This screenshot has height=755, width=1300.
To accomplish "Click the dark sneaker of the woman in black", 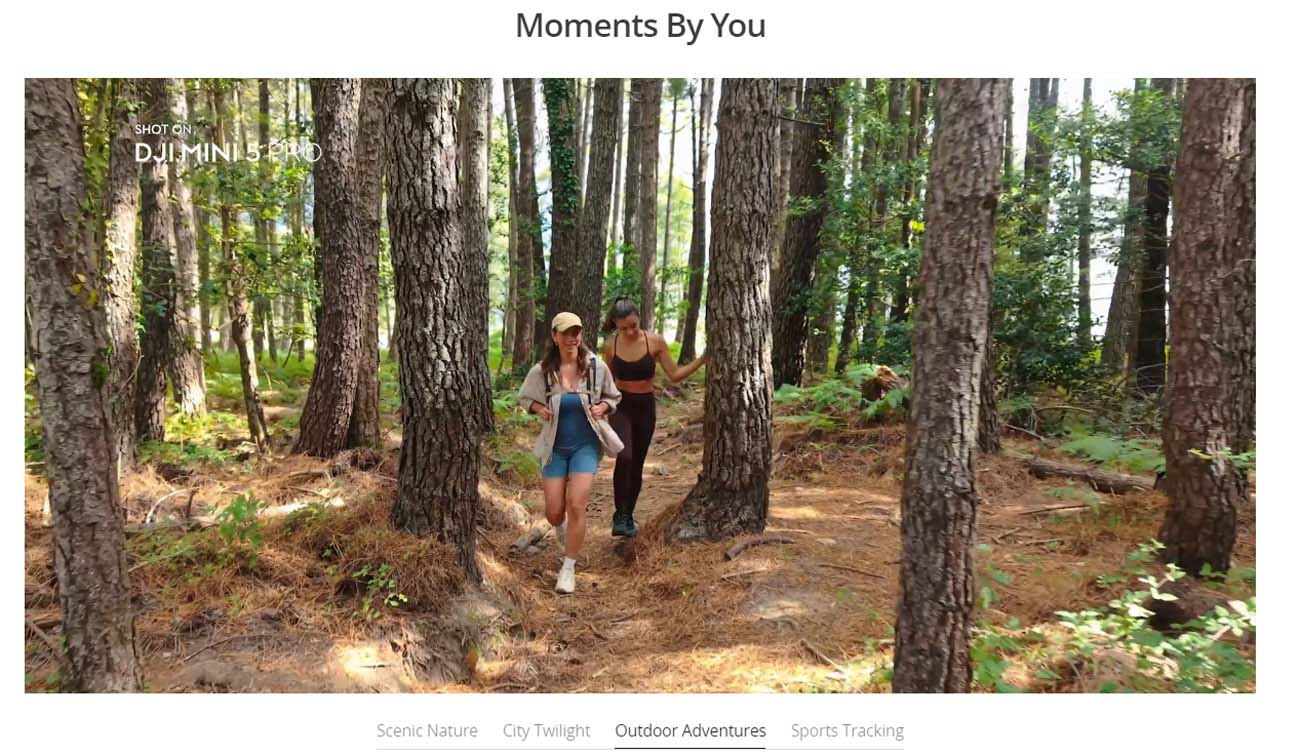I will point(623,523).
